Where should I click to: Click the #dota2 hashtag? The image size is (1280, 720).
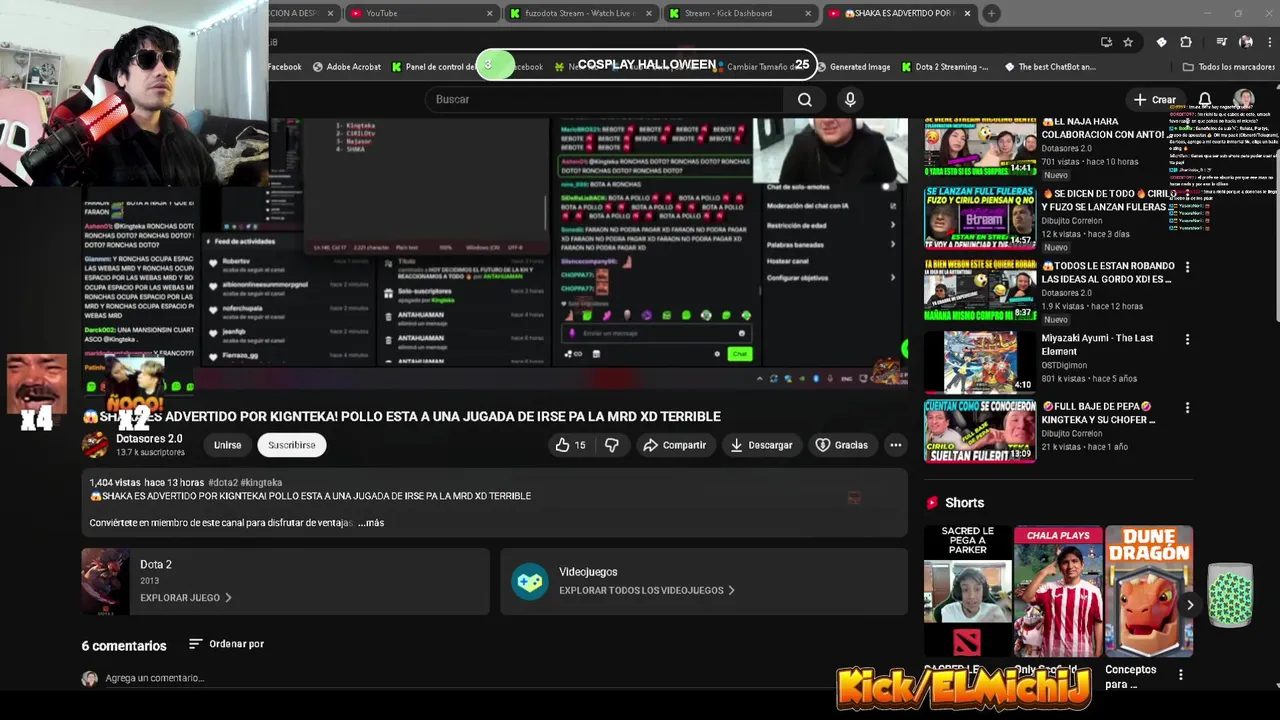pyautogui.click(x=222, y=482)
